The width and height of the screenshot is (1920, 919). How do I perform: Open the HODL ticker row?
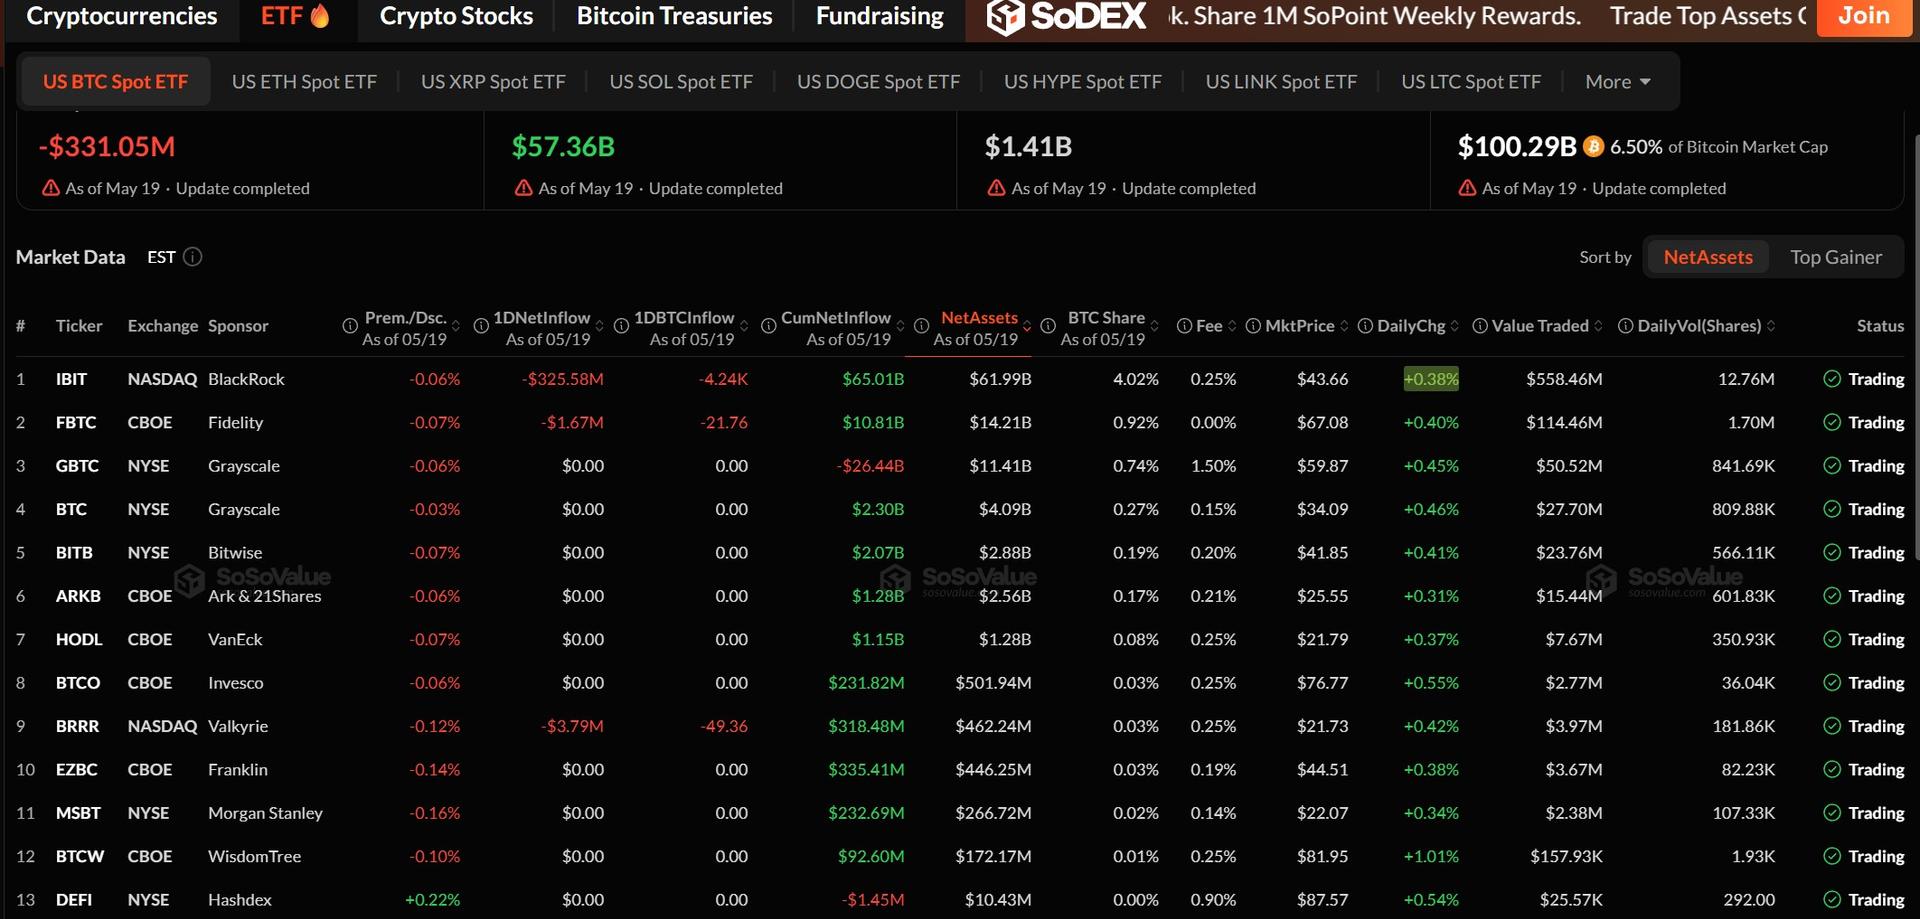[960, 639]
